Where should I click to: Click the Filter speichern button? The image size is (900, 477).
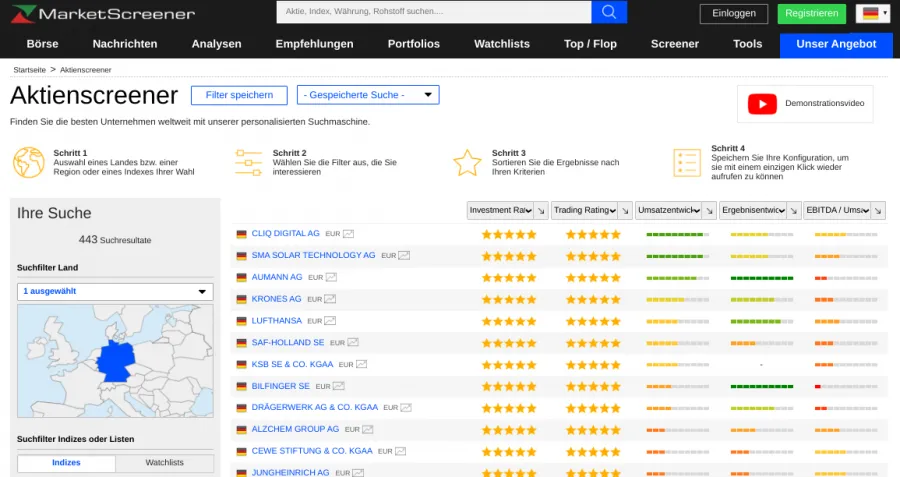[x=239, y=95]
